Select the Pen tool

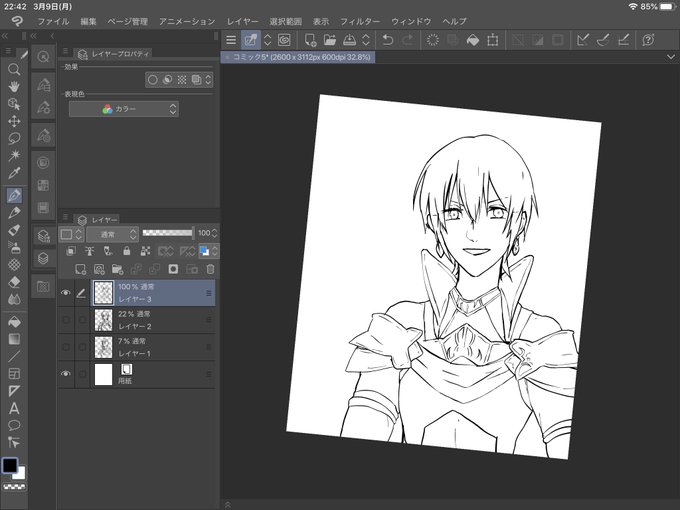(x=14, y=195)
